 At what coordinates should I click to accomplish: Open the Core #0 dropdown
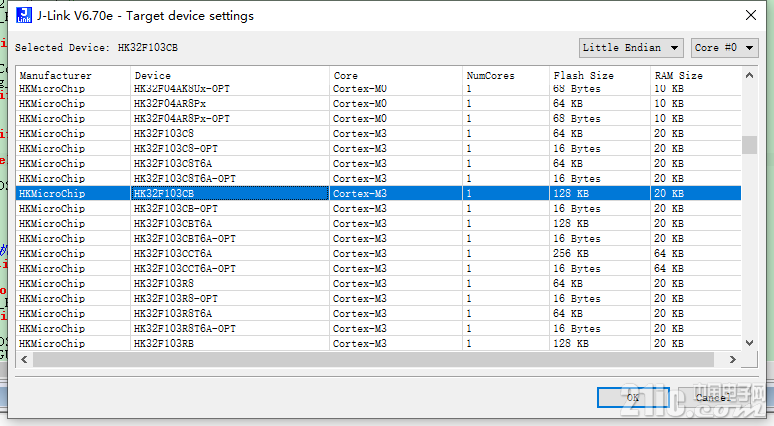pyautogui.click(x=724, y=48)
